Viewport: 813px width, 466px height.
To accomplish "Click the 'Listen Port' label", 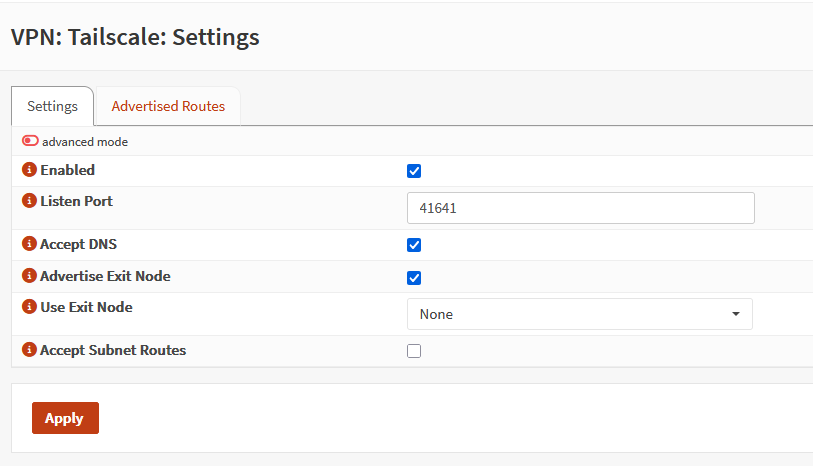I will point(77,201).
